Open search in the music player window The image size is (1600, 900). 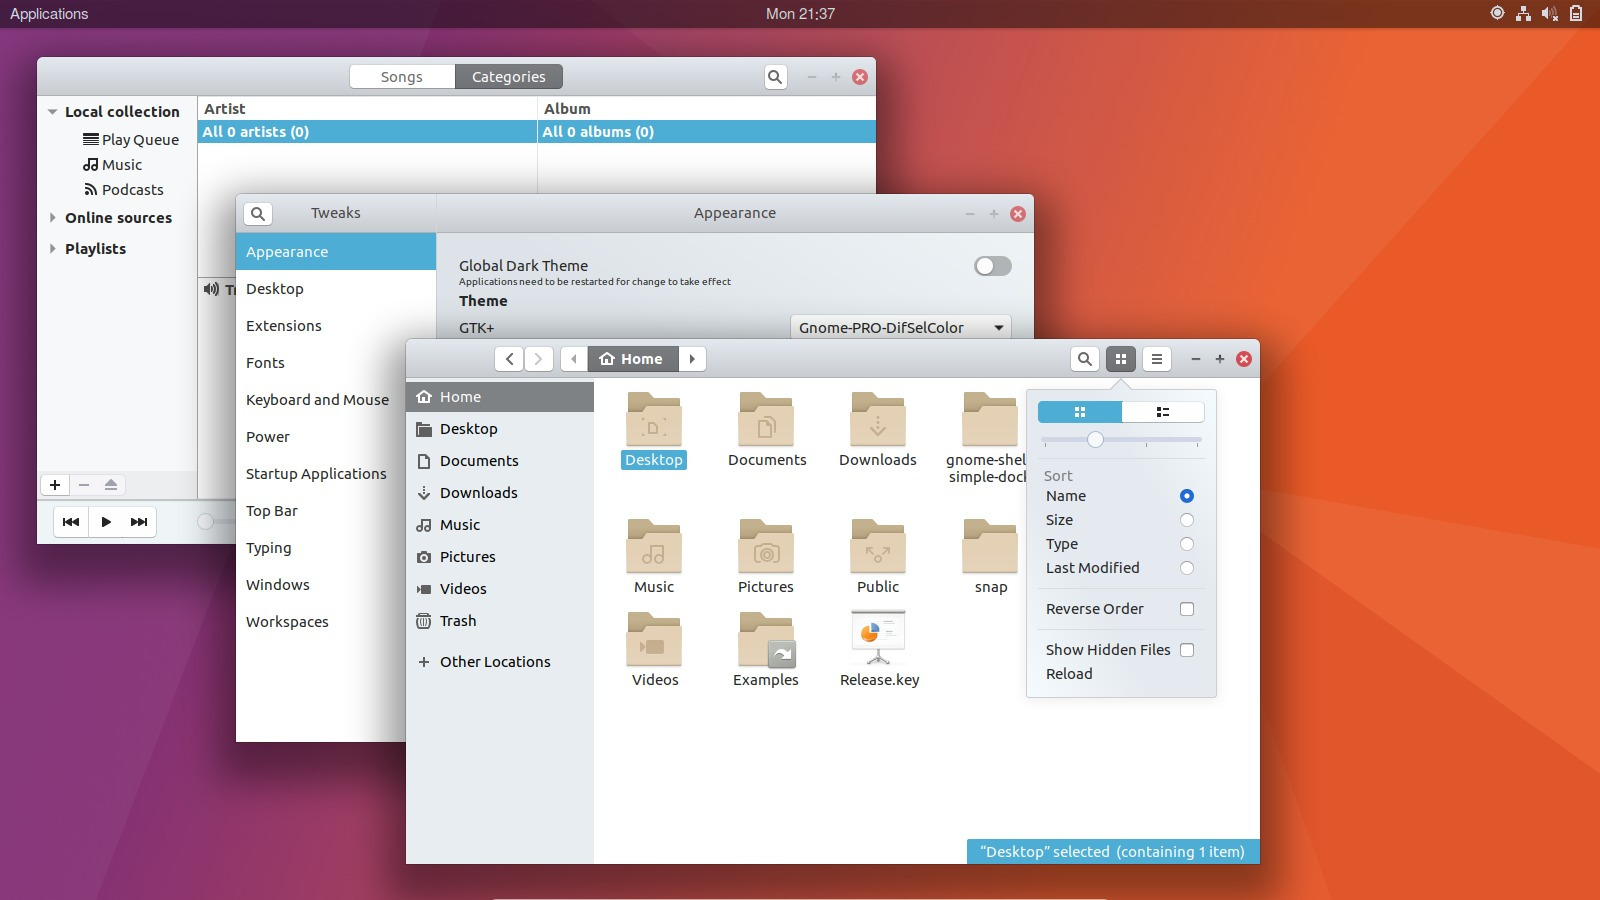775,77
